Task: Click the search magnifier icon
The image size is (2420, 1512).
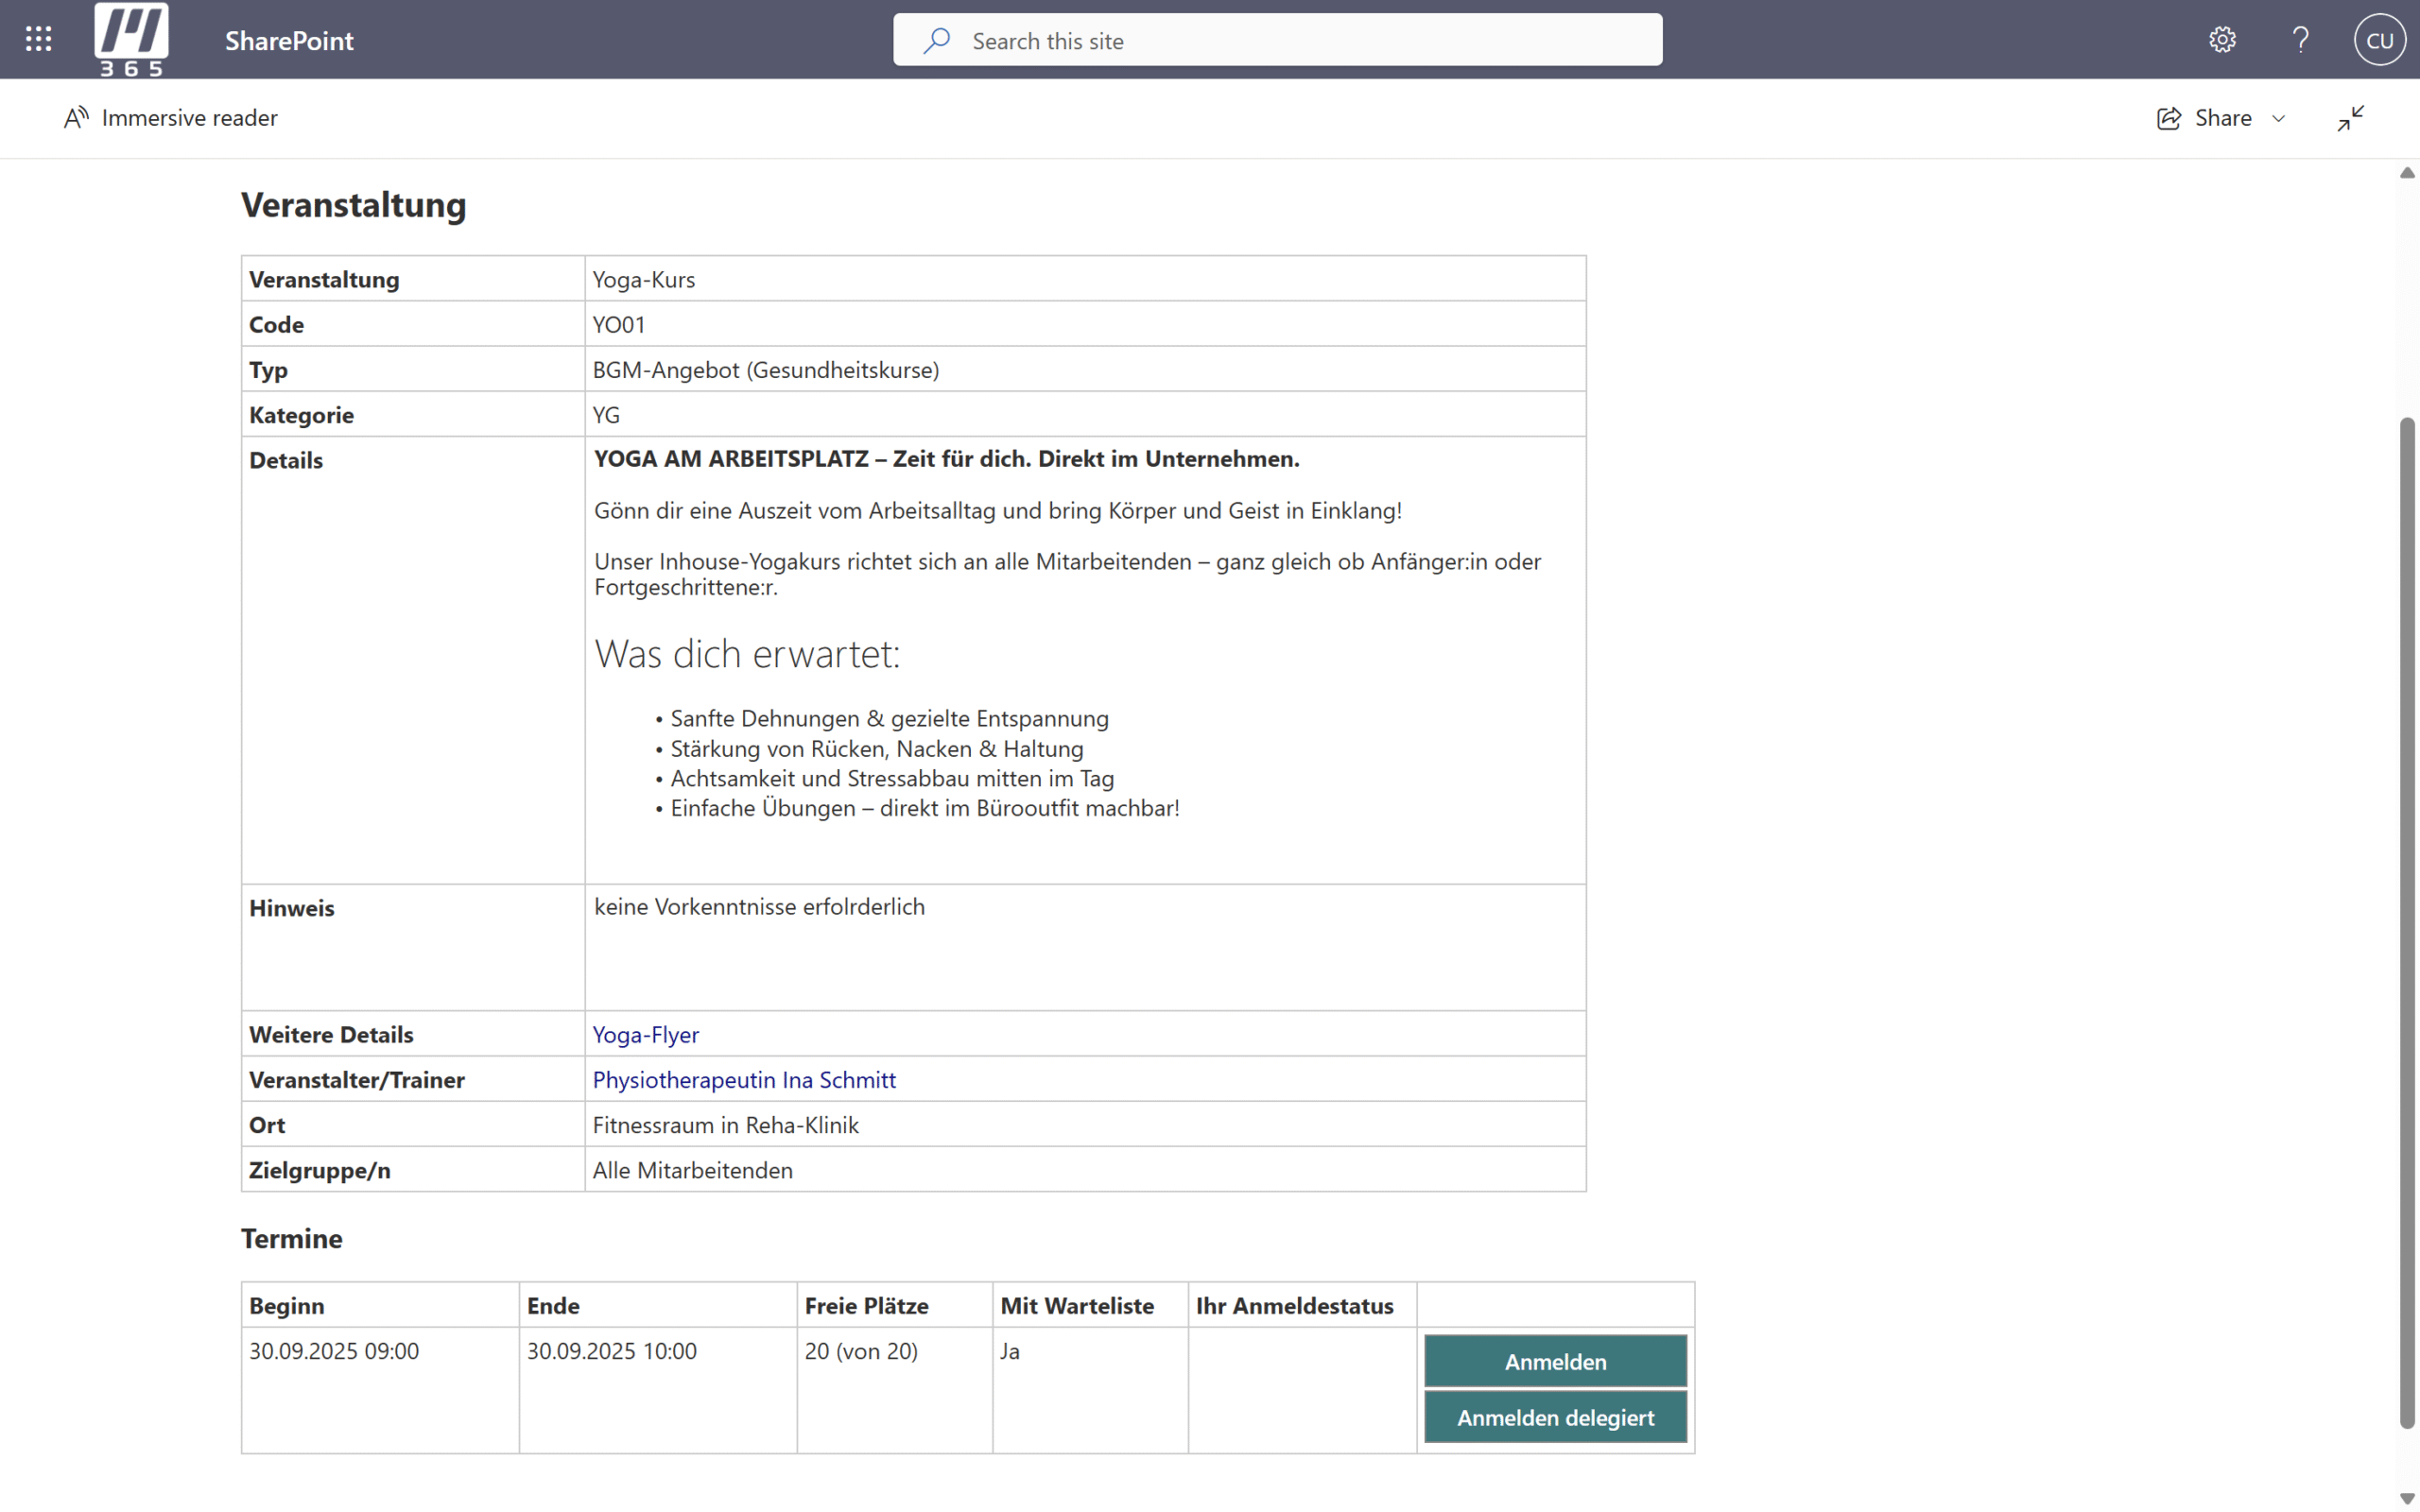Action: point(937,41)
